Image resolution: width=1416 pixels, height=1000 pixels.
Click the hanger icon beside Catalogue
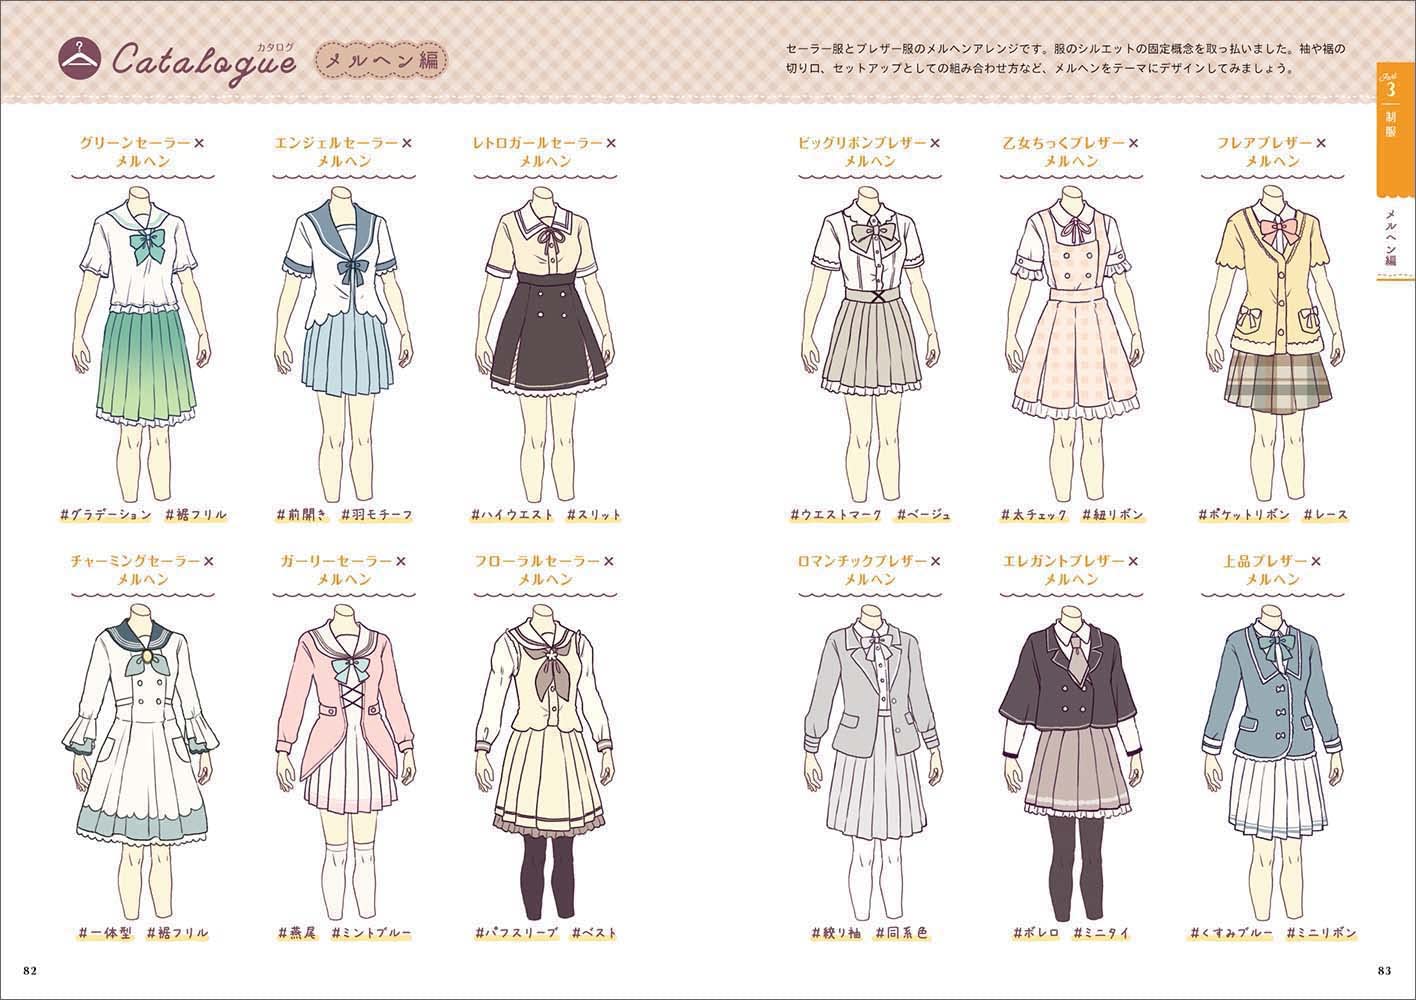75,60
